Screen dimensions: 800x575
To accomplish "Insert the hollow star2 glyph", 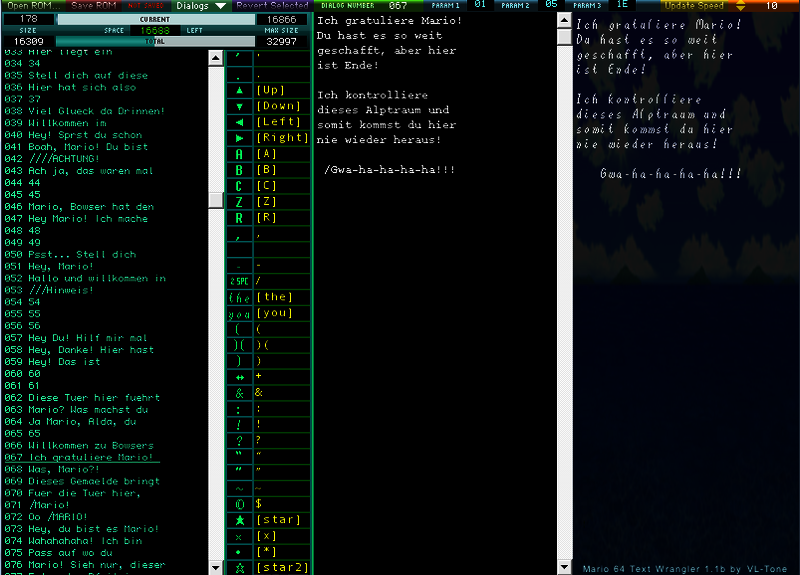I will click(239, 568).
